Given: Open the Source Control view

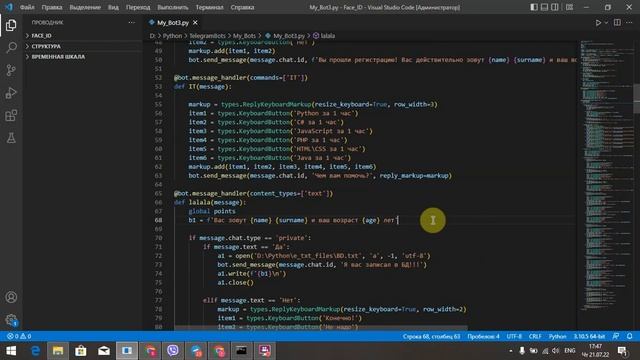Looking at the screenshot, I should (11, 70).
